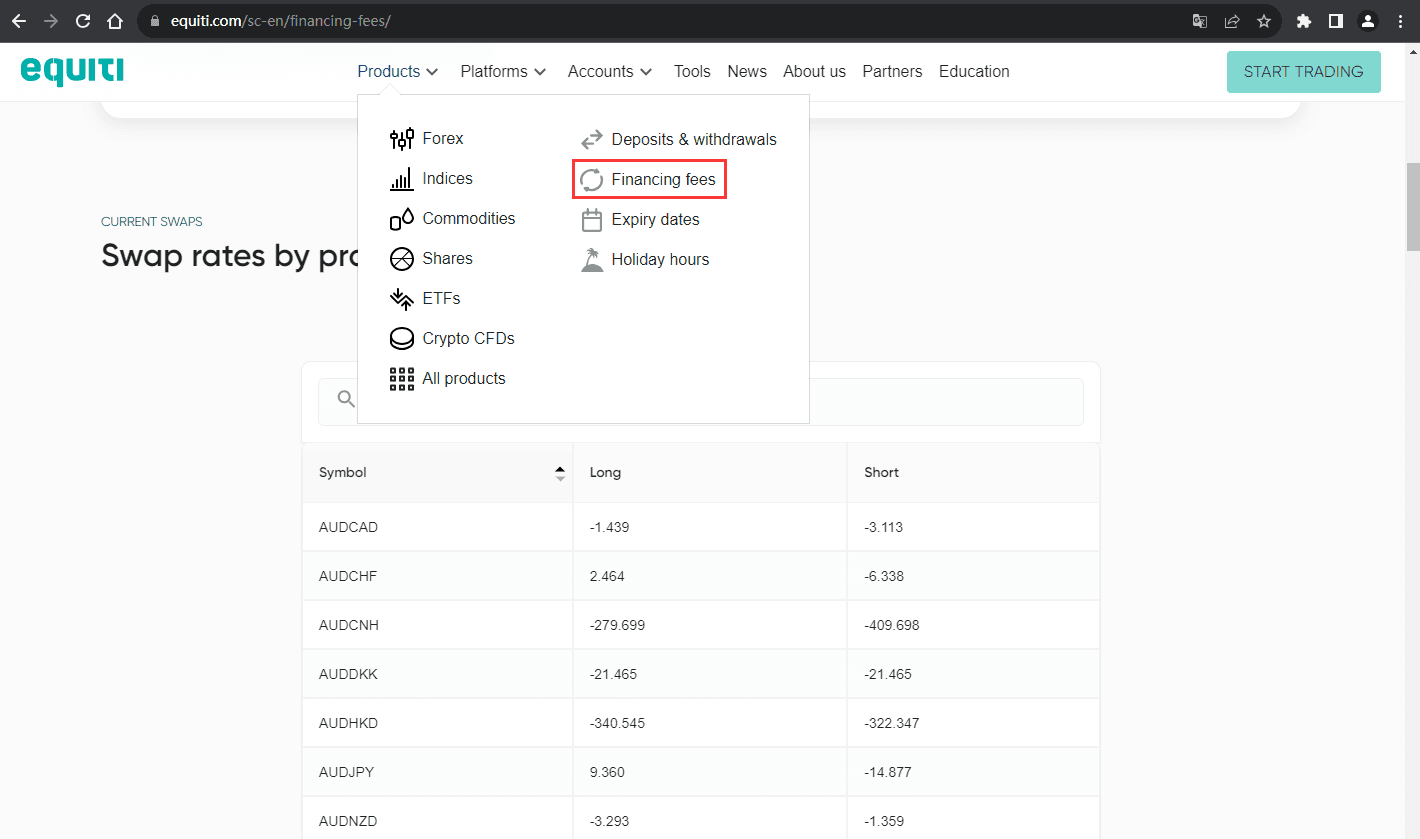Open Financing fees link
The image size is (1420, 839).
point(663,180)
